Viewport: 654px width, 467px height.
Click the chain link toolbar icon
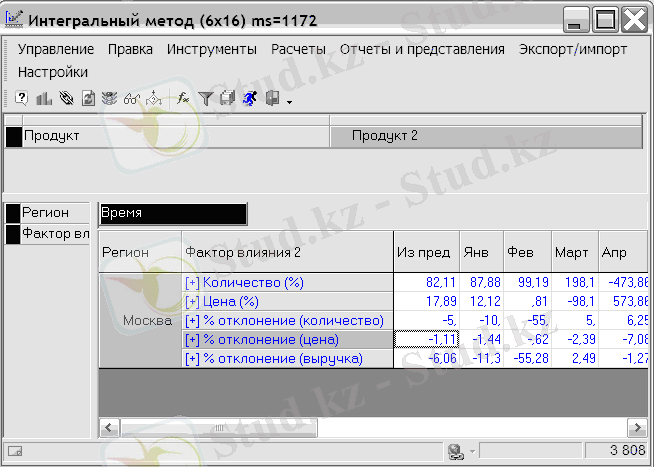pos(66,99)
